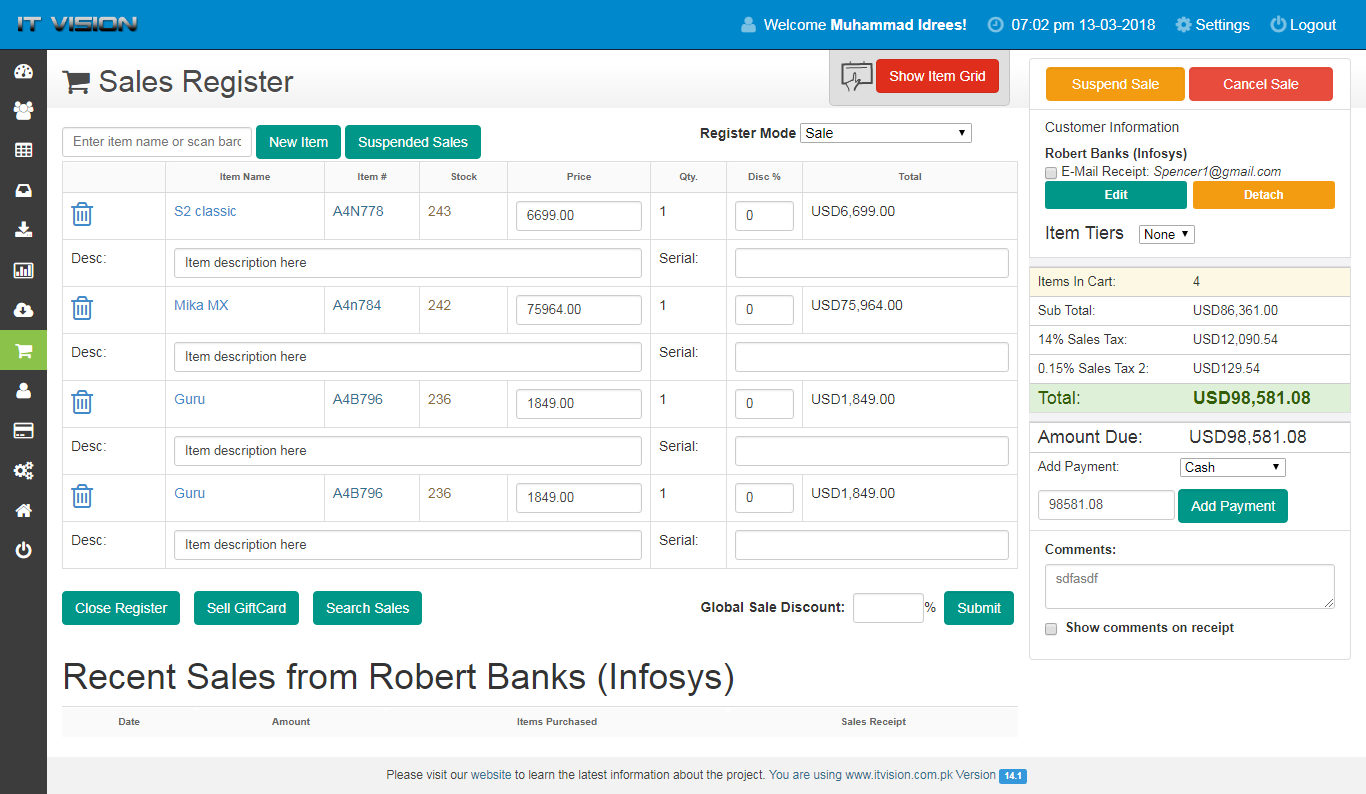Open the Register Mode dropdown

pyautogui.click(x=885, y=133)
